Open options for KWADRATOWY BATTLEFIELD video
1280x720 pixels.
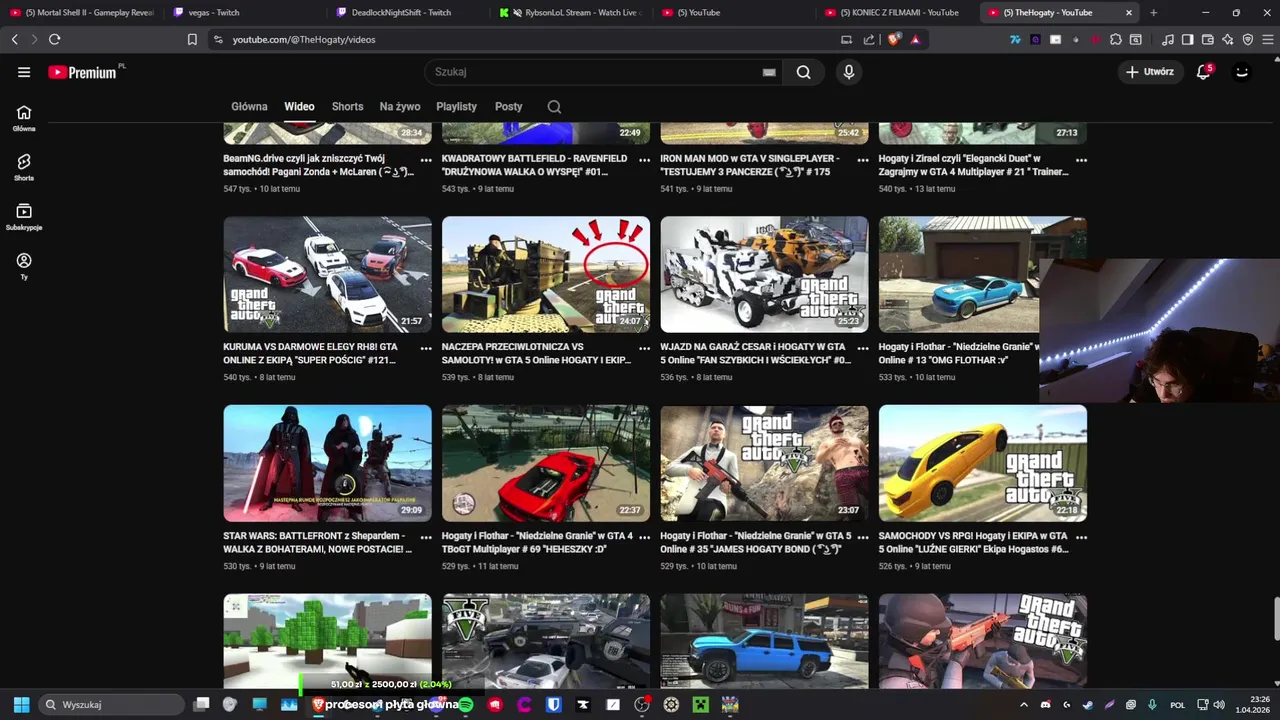pyautogui.click(x=644, y=160)
